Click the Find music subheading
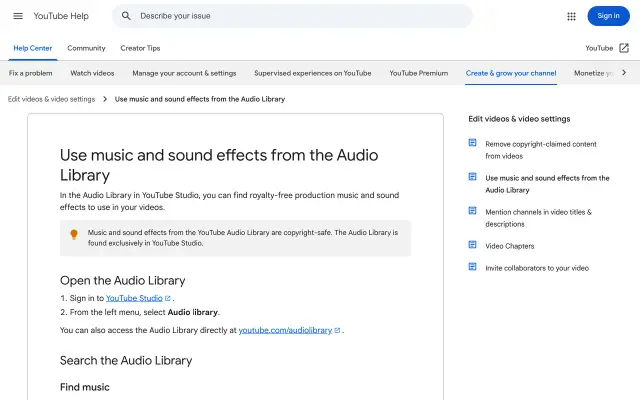The width and height of the screenshot is (640, 400). (85, 387)
